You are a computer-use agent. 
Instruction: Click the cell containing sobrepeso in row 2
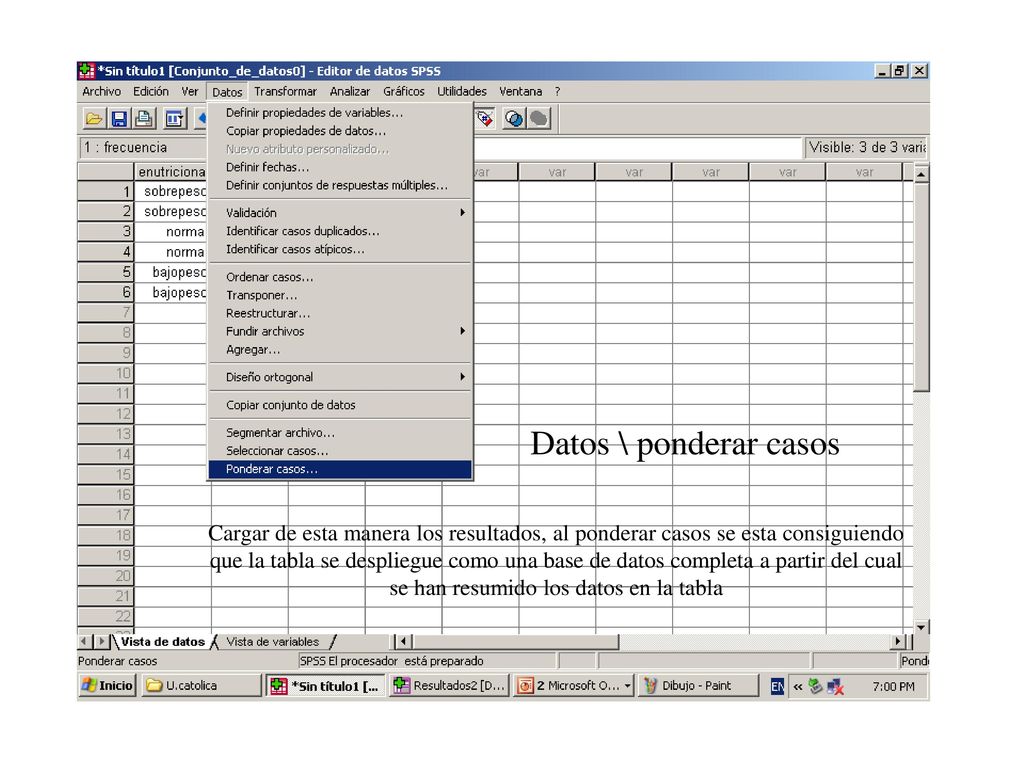(x=171, y=212)
